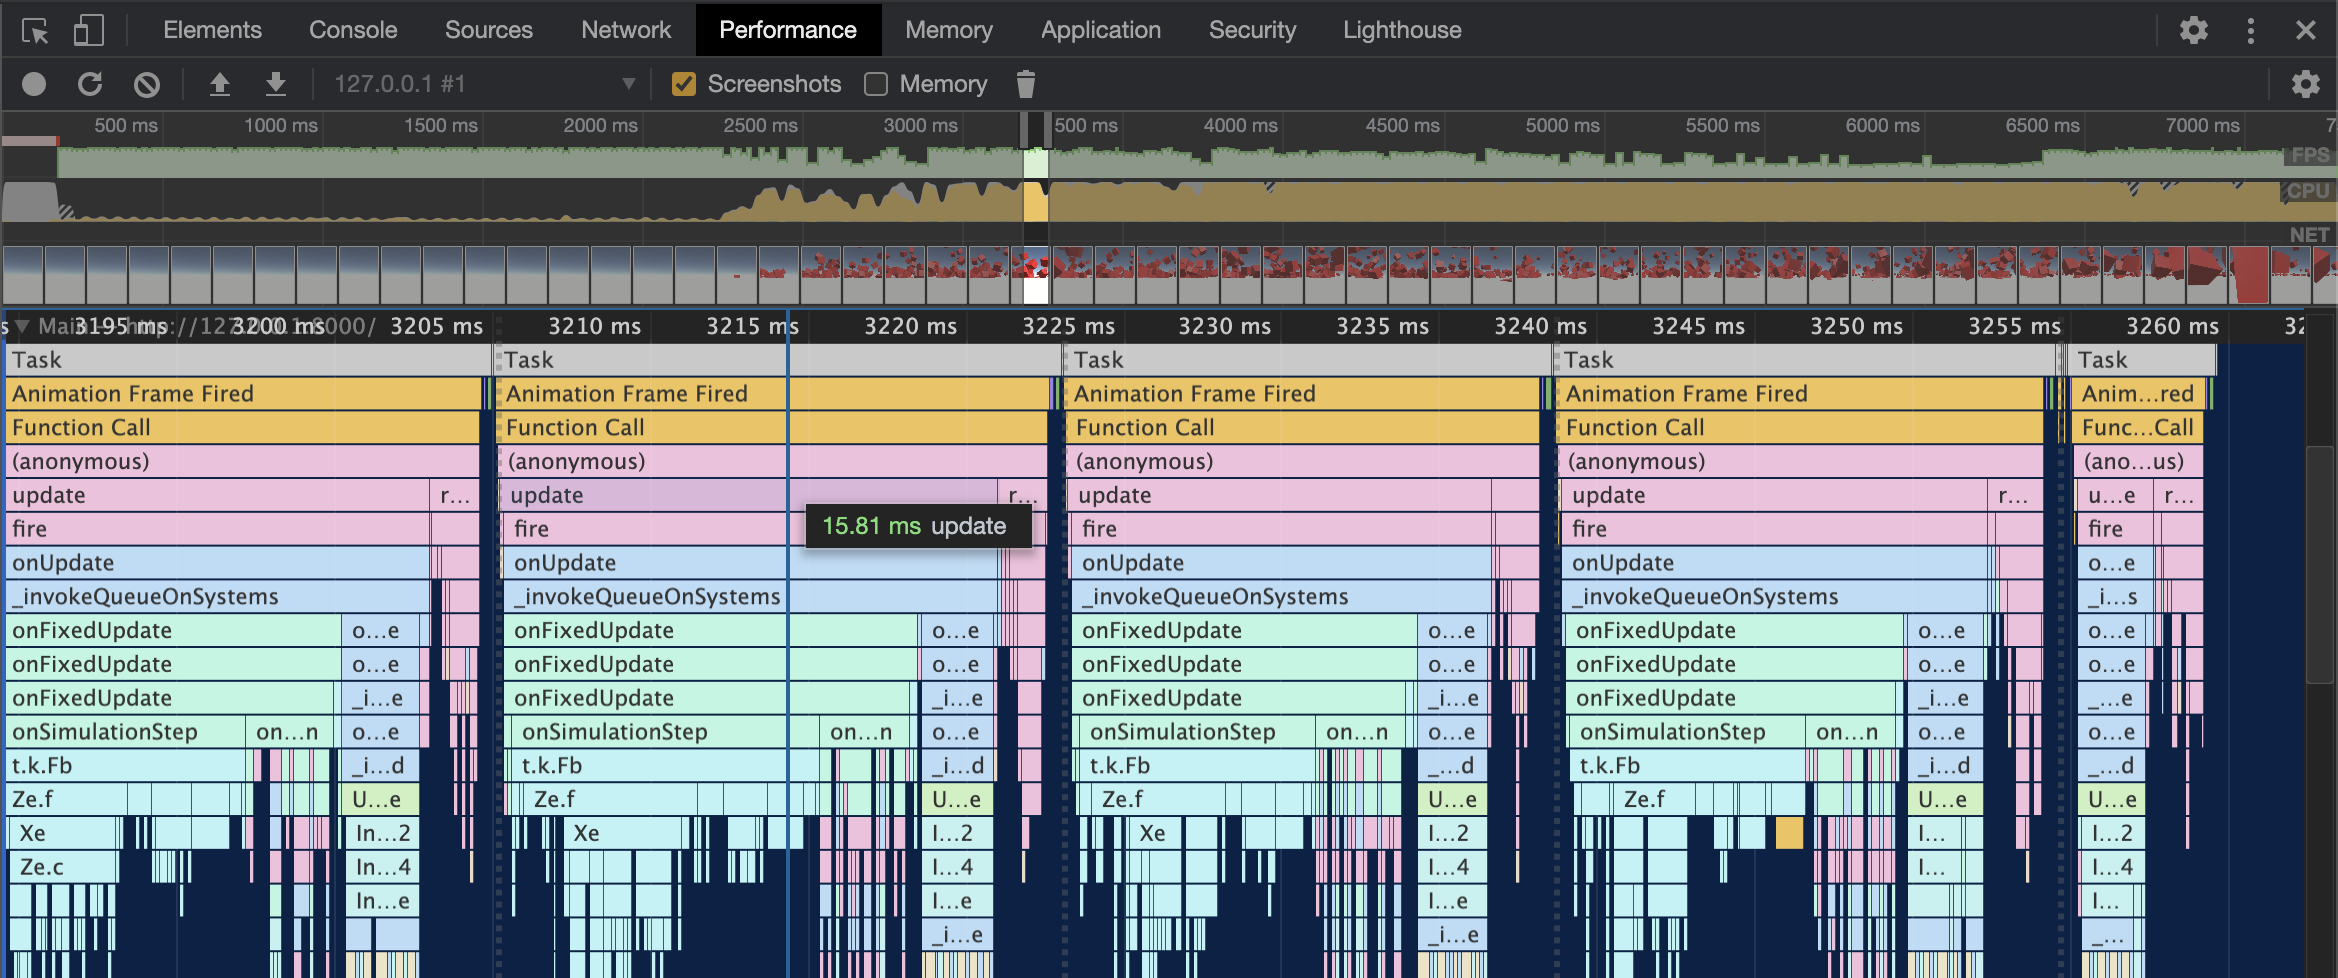The image size is (2338, 978).
Task: Select first fire flame bar
Action: coord(218,529)
